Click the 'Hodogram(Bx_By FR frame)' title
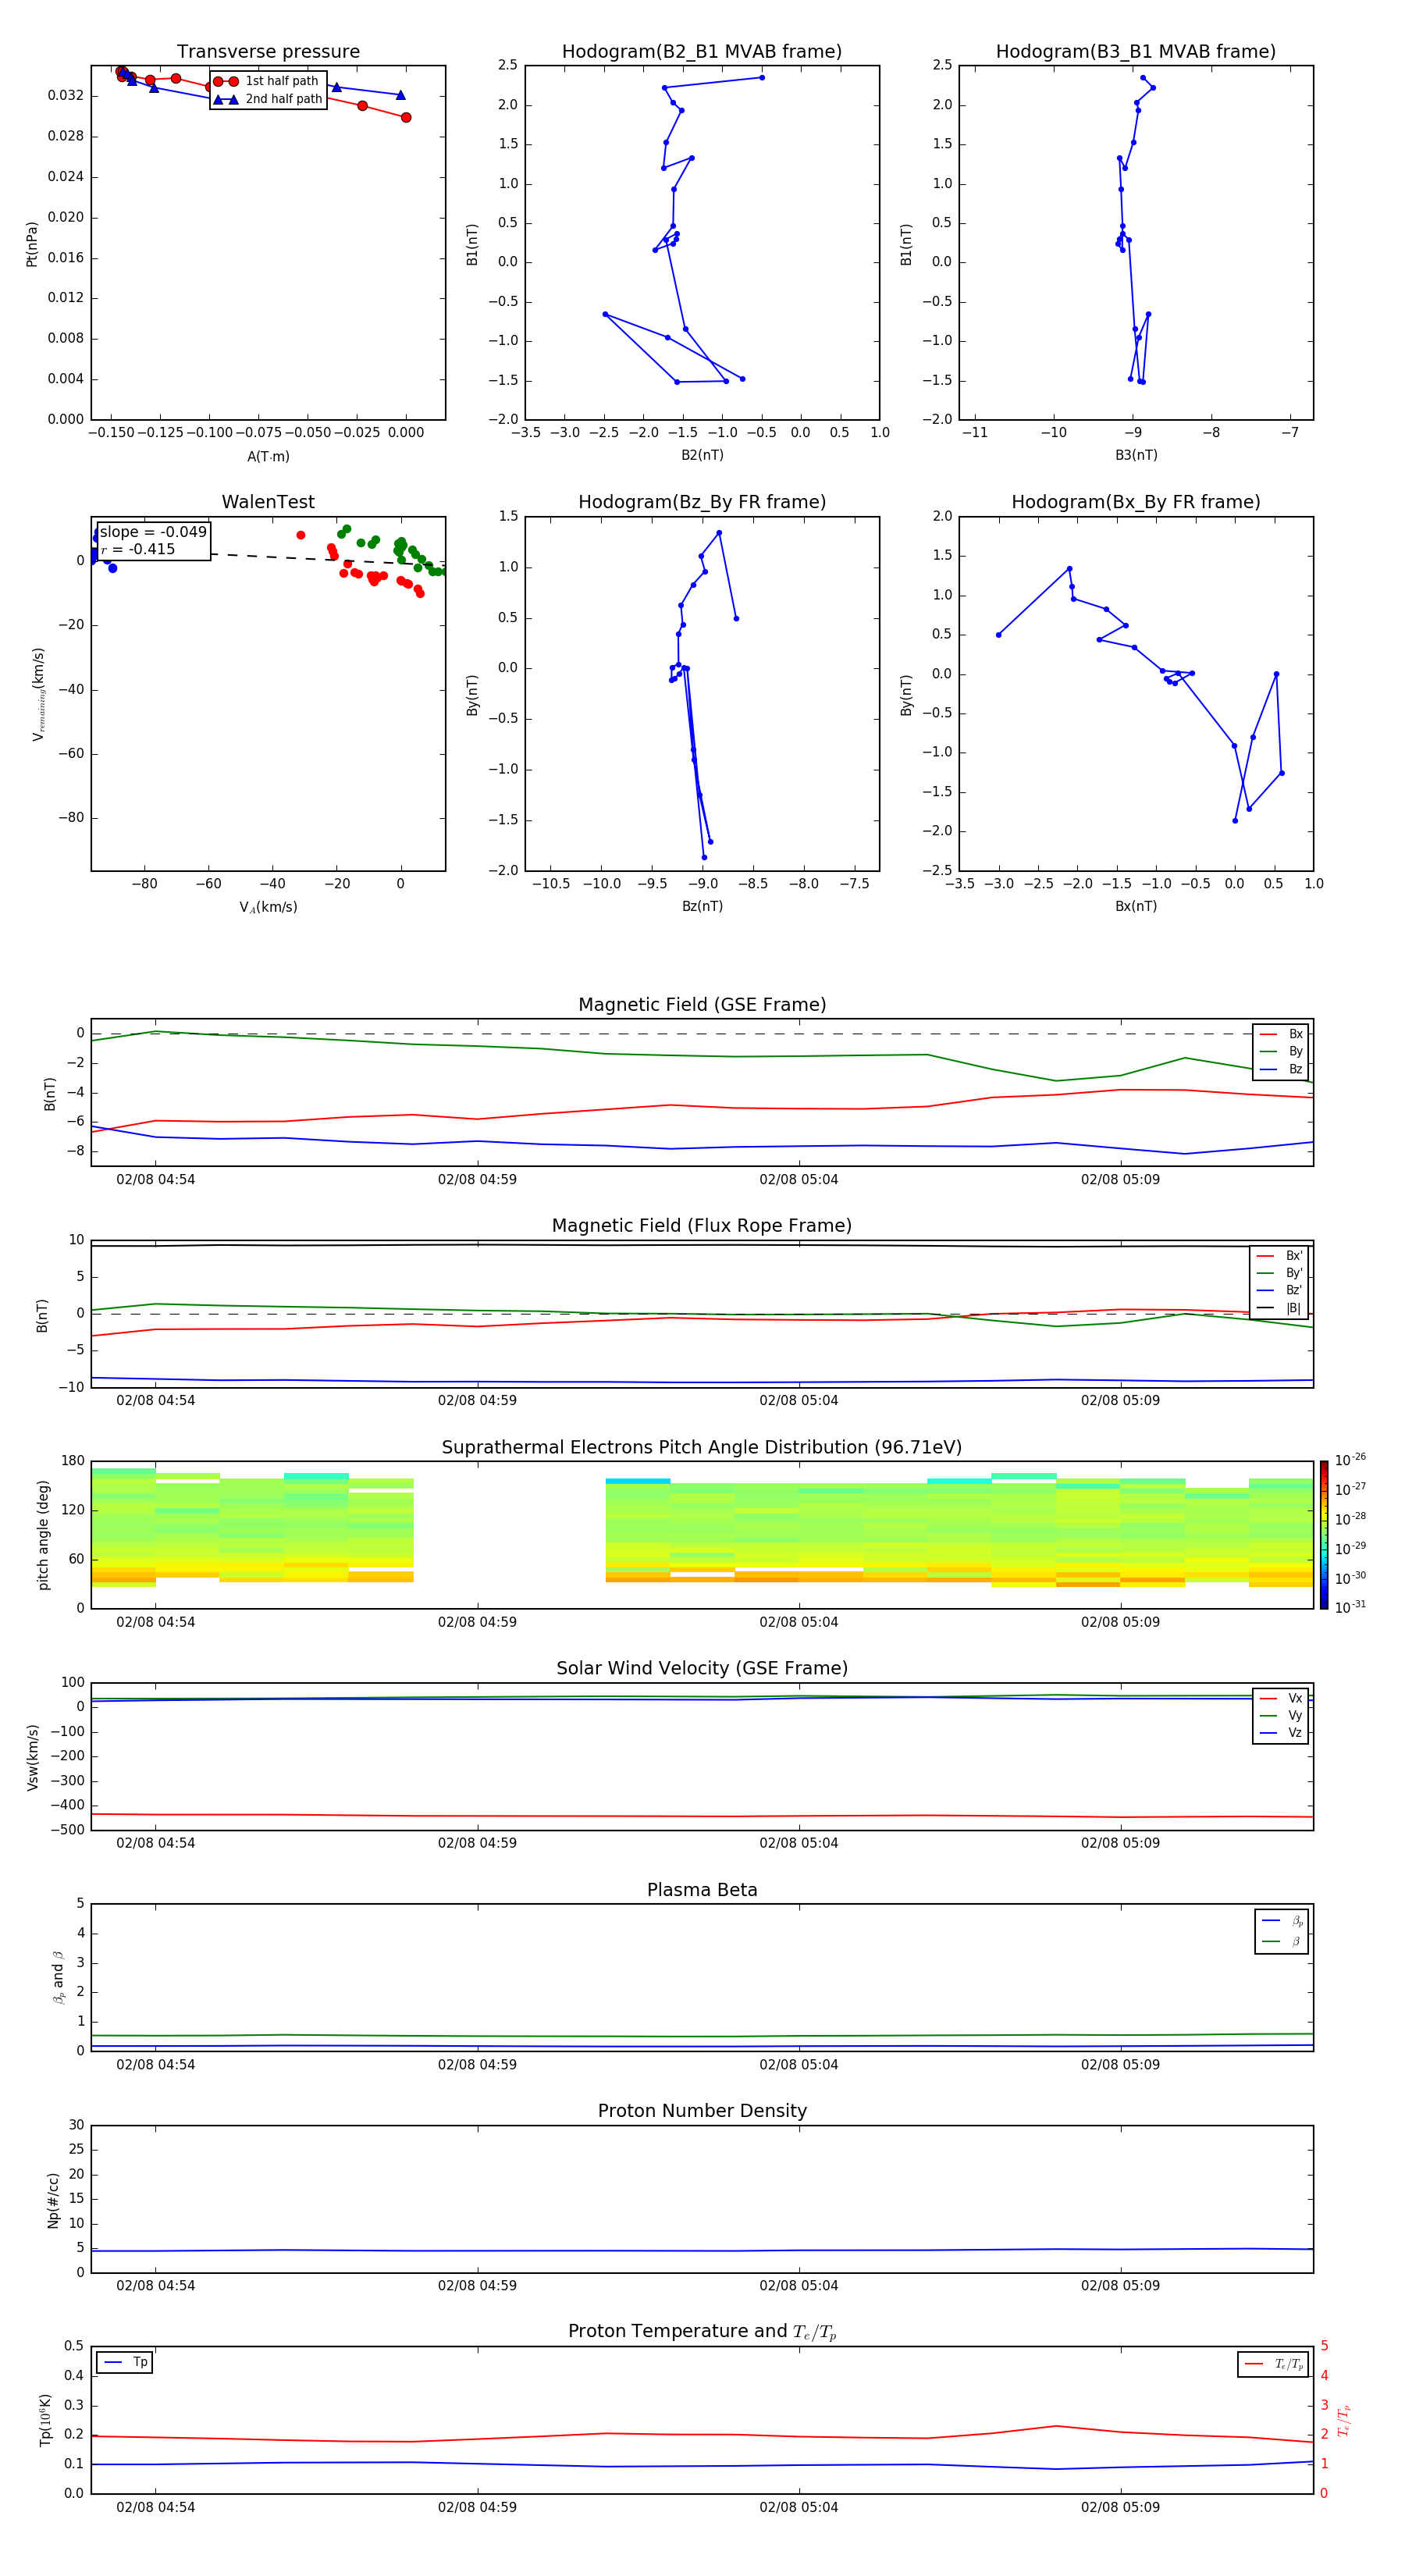This screenshot has height=2576, width=1405. (1136, 502)
